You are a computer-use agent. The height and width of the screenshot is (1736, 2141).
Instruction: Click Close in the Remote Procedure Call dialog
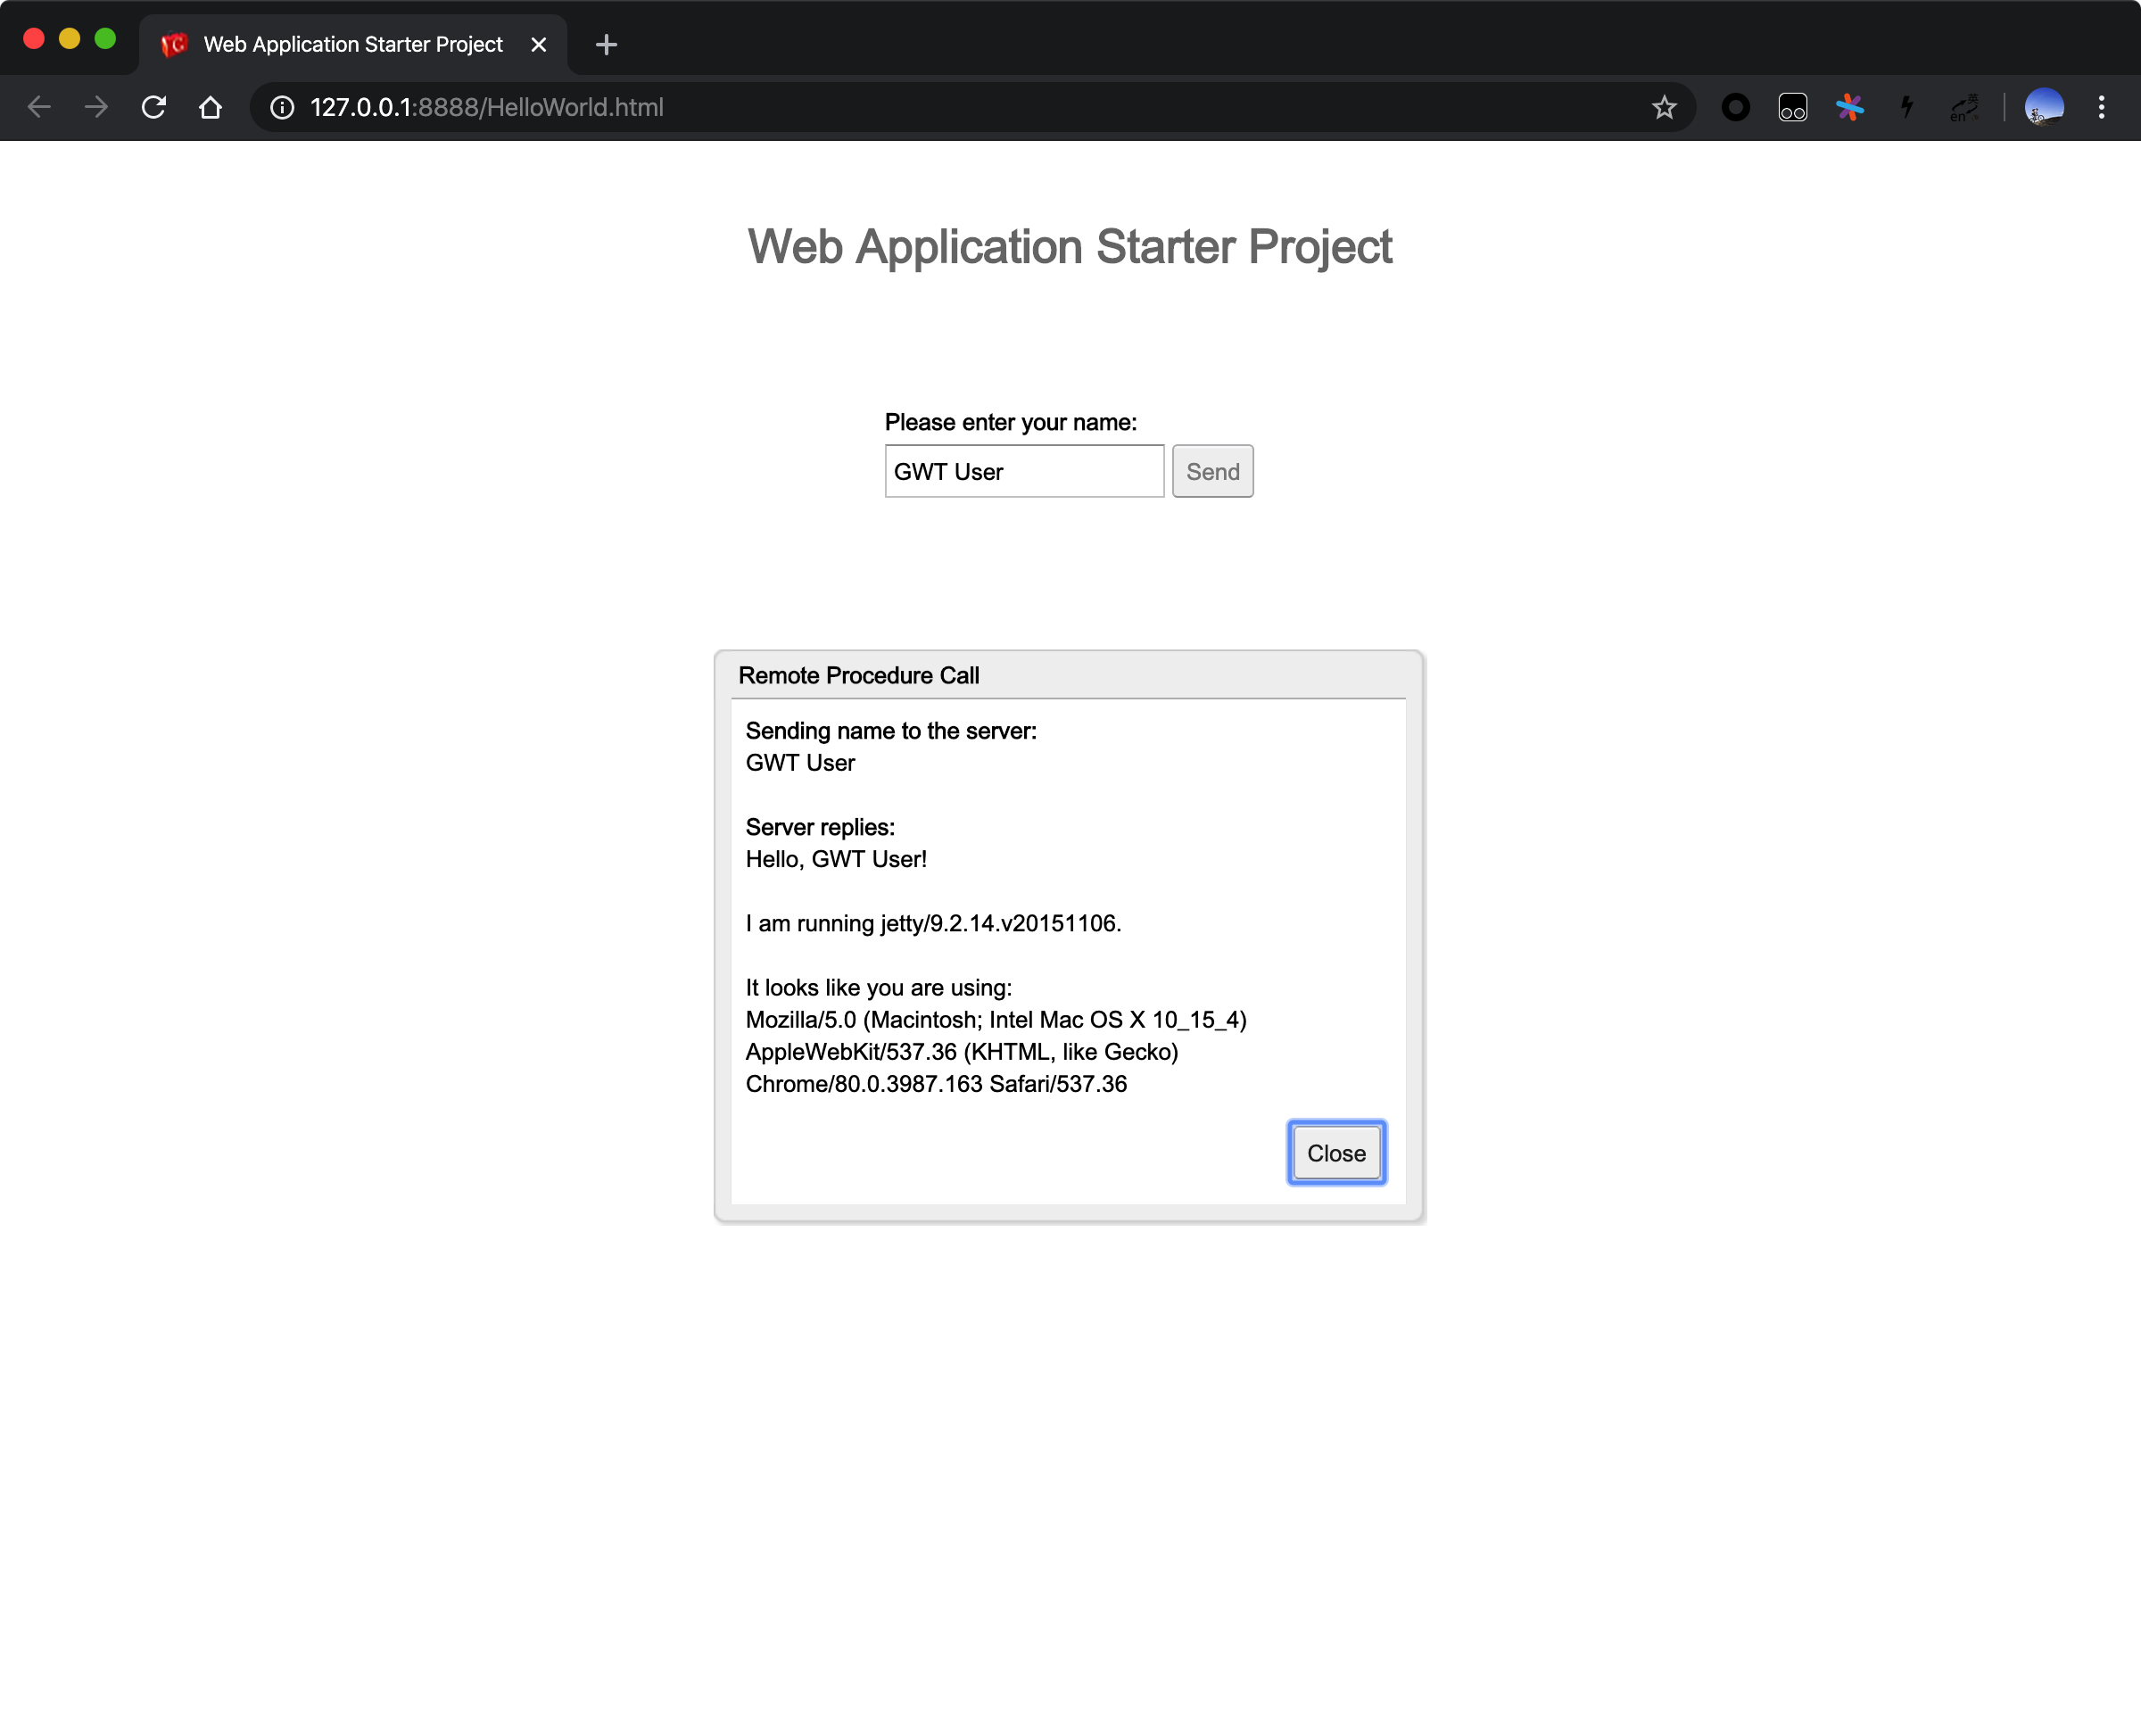tap(1336, 1153)
